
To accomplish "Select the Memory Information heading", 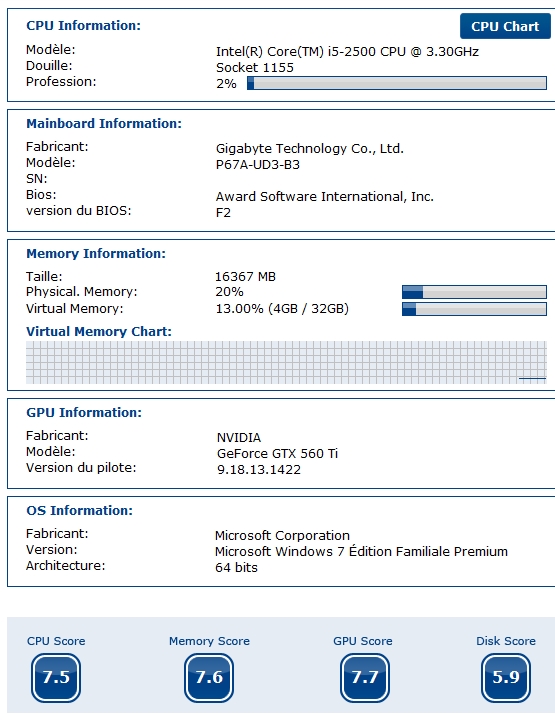I will click(x=96, y=254).
